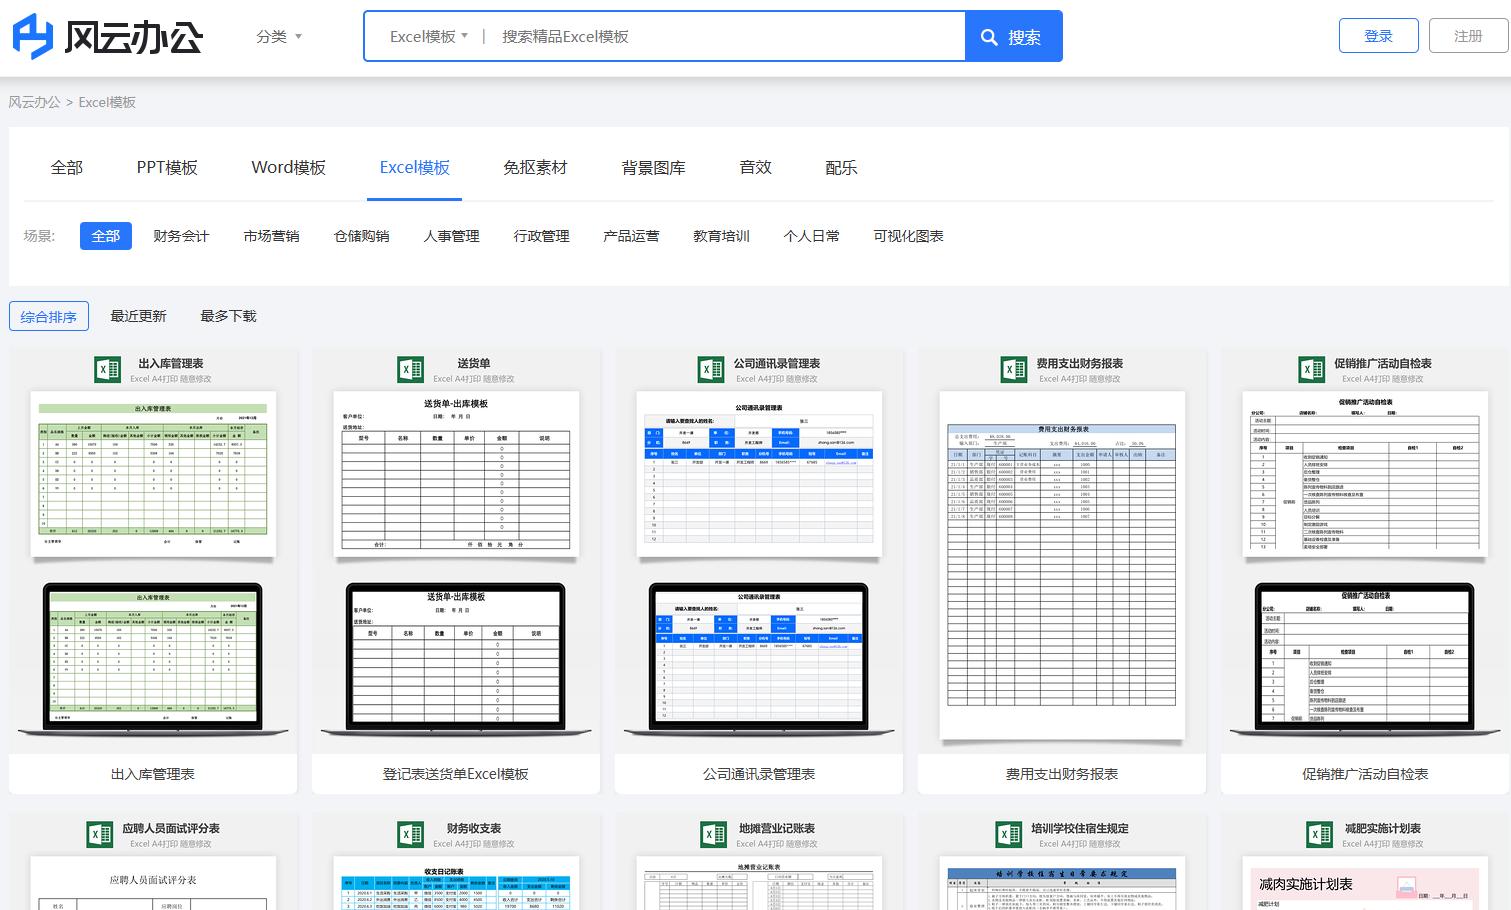Click the Excel icon on 财务收支表 card
This screenshot has height=910, width=1511.
click(x=410, y=834)
